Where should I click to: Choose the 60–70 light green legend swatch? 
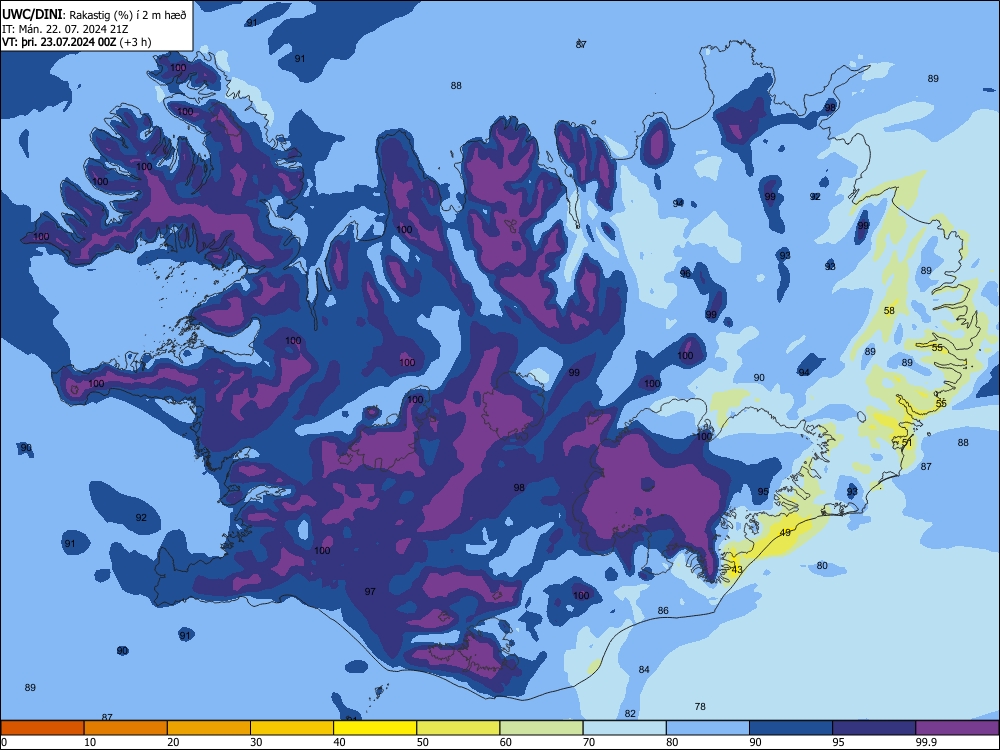[x=541, y=728]
